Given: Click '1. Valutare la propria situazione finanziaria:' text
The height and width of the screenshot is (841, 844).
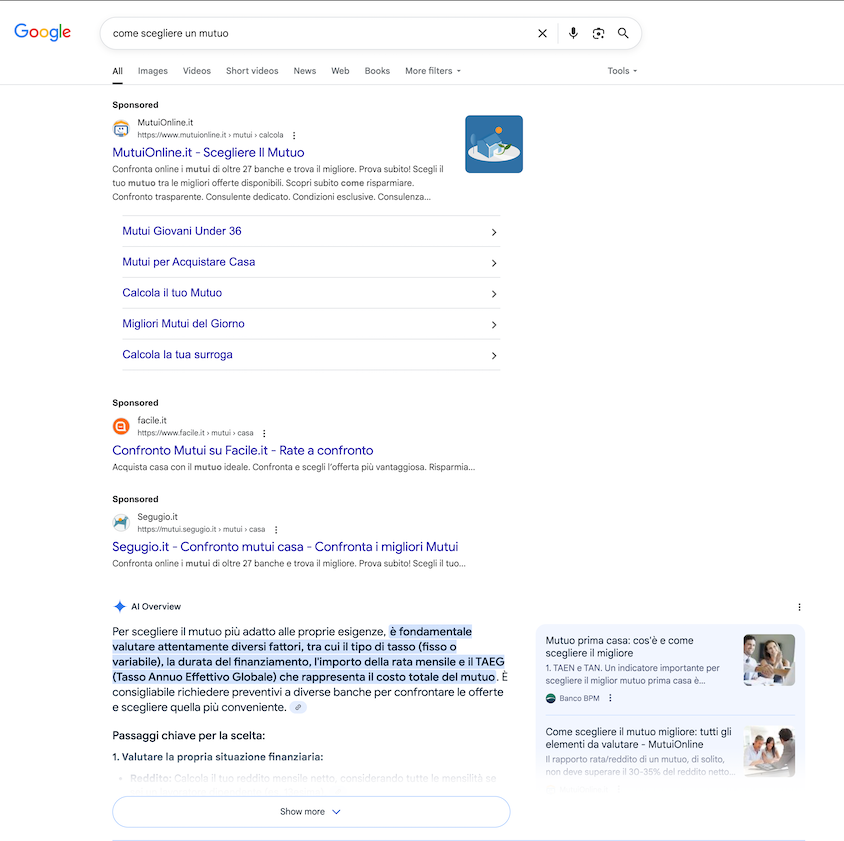Looking at the screenshot, I should 217,757.
